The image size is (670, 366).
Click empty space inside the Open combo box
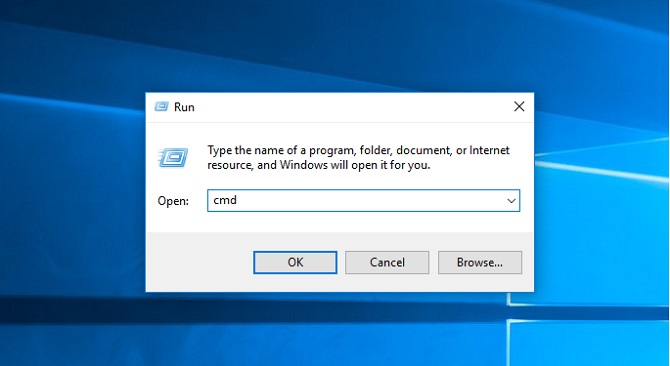(367, 201)
